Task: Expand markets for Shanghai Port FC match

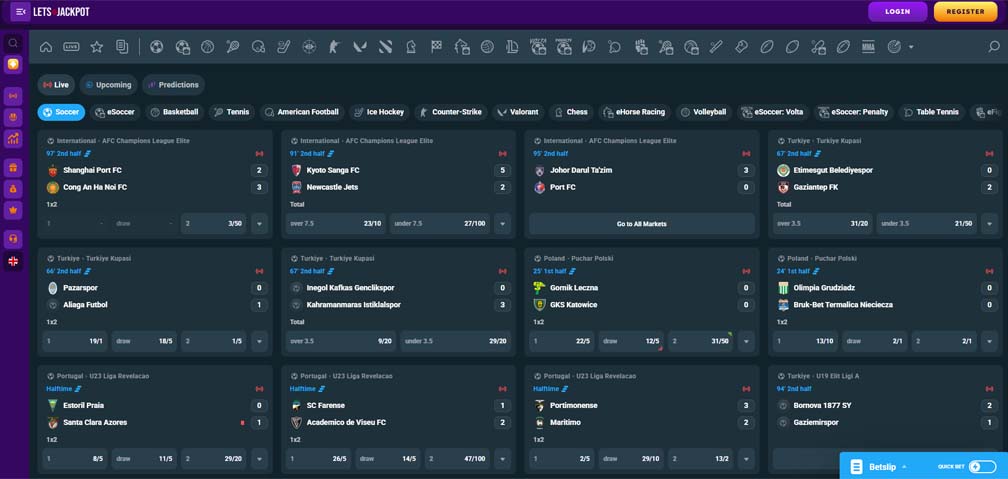Action: pos(260,224)
